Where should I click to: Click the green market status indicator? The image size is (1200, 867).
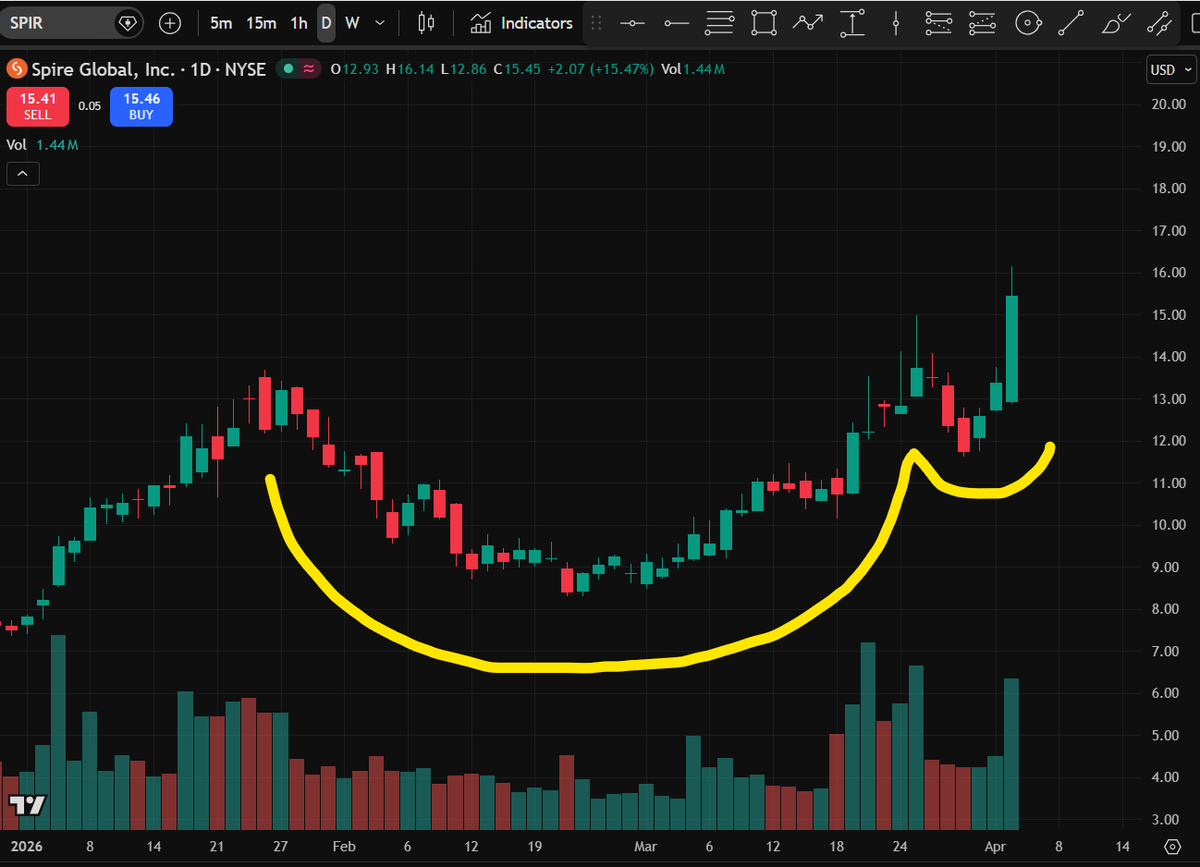[287, 69]
